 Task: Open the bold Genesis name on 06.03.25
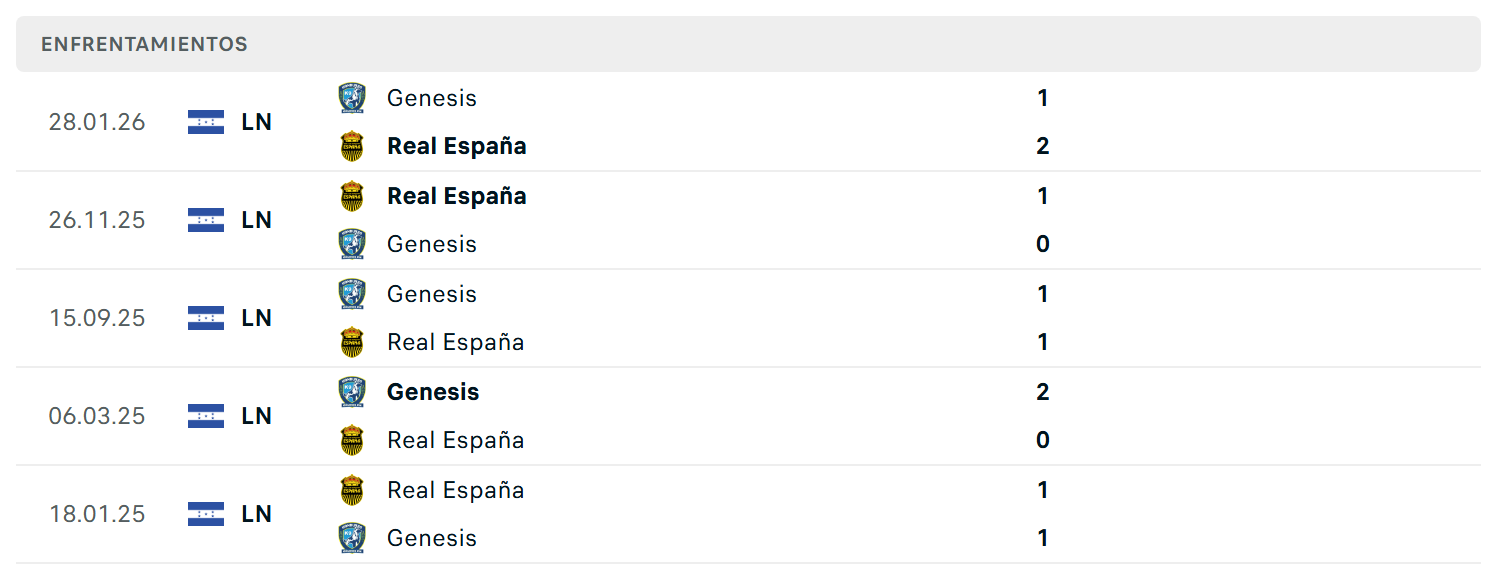pyautogui.click(x=433, y=392)
